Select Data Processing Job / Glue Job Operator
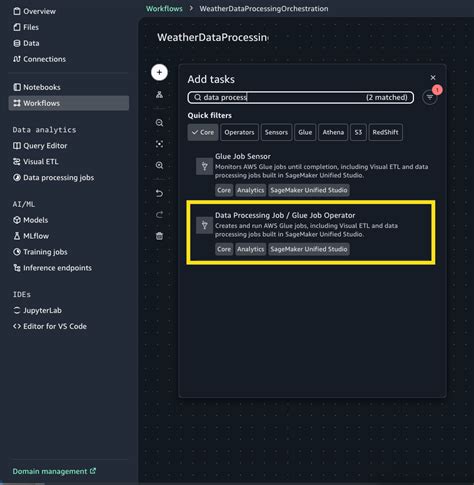The width and height of the screenshot is (474, 485). click(x=311, y=232)
